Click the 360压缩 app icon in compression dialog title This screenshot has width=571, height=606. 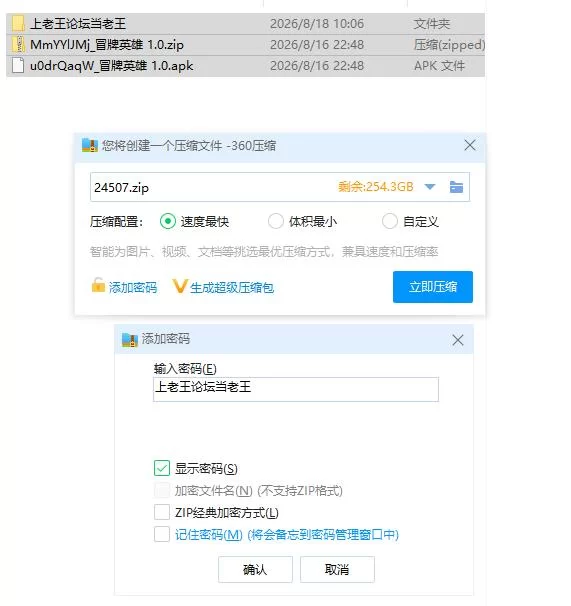tap(90, 146)
